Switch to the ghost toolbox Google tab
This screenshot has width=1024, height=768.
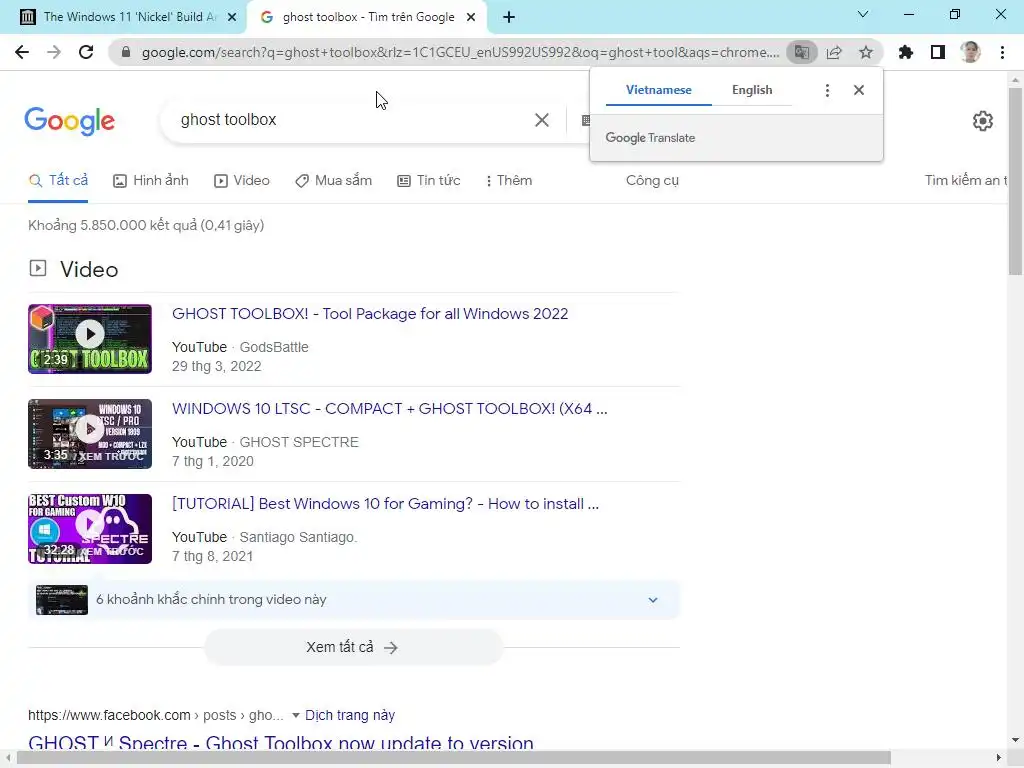(368, 17)
